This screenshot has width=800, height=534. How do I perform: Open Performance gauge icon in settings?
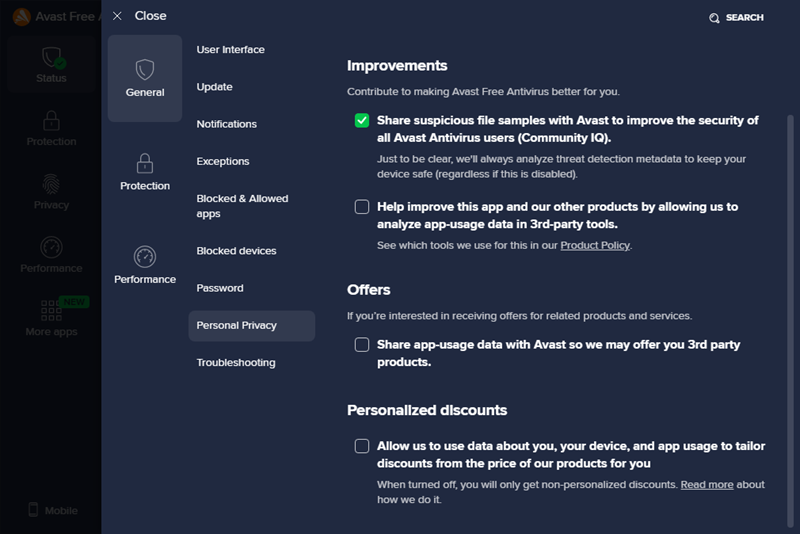tap(145, 257)
